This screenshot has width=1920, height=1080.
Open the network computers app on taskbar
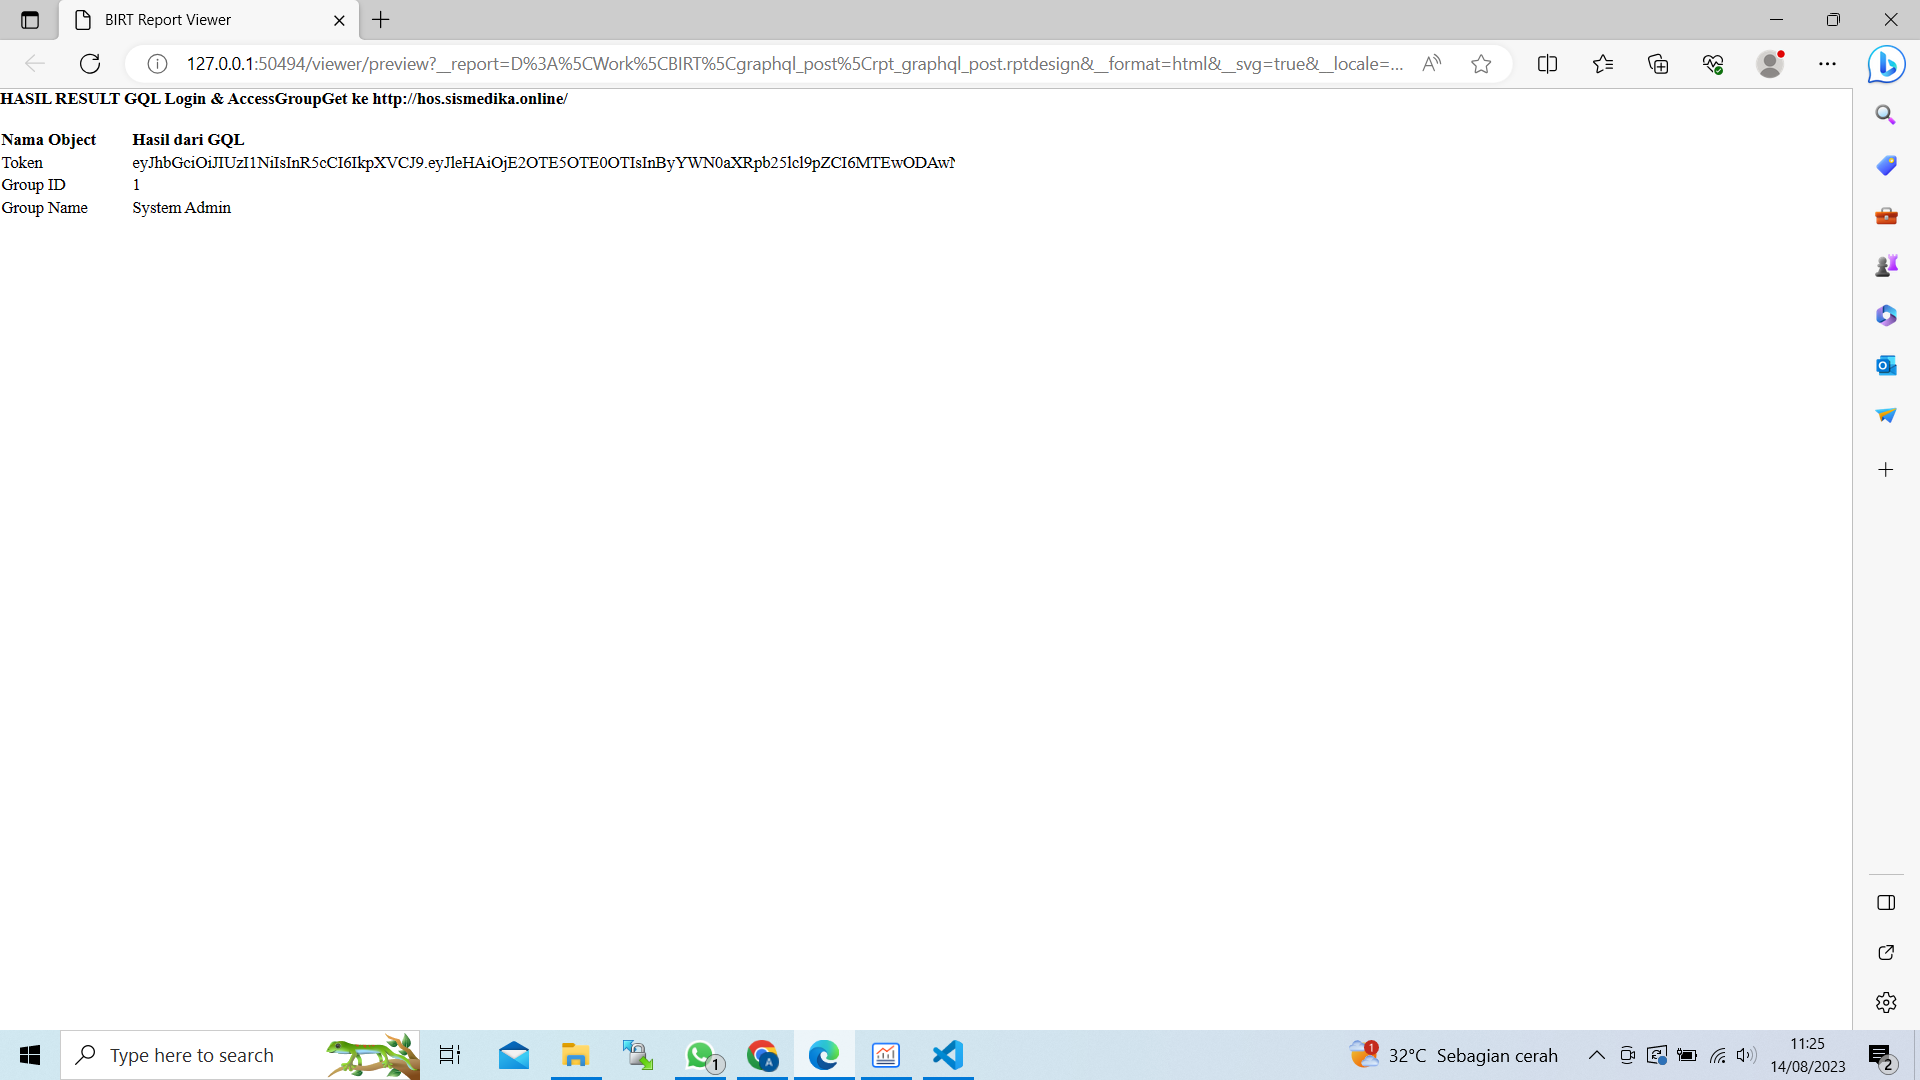tap(637, 1055)
